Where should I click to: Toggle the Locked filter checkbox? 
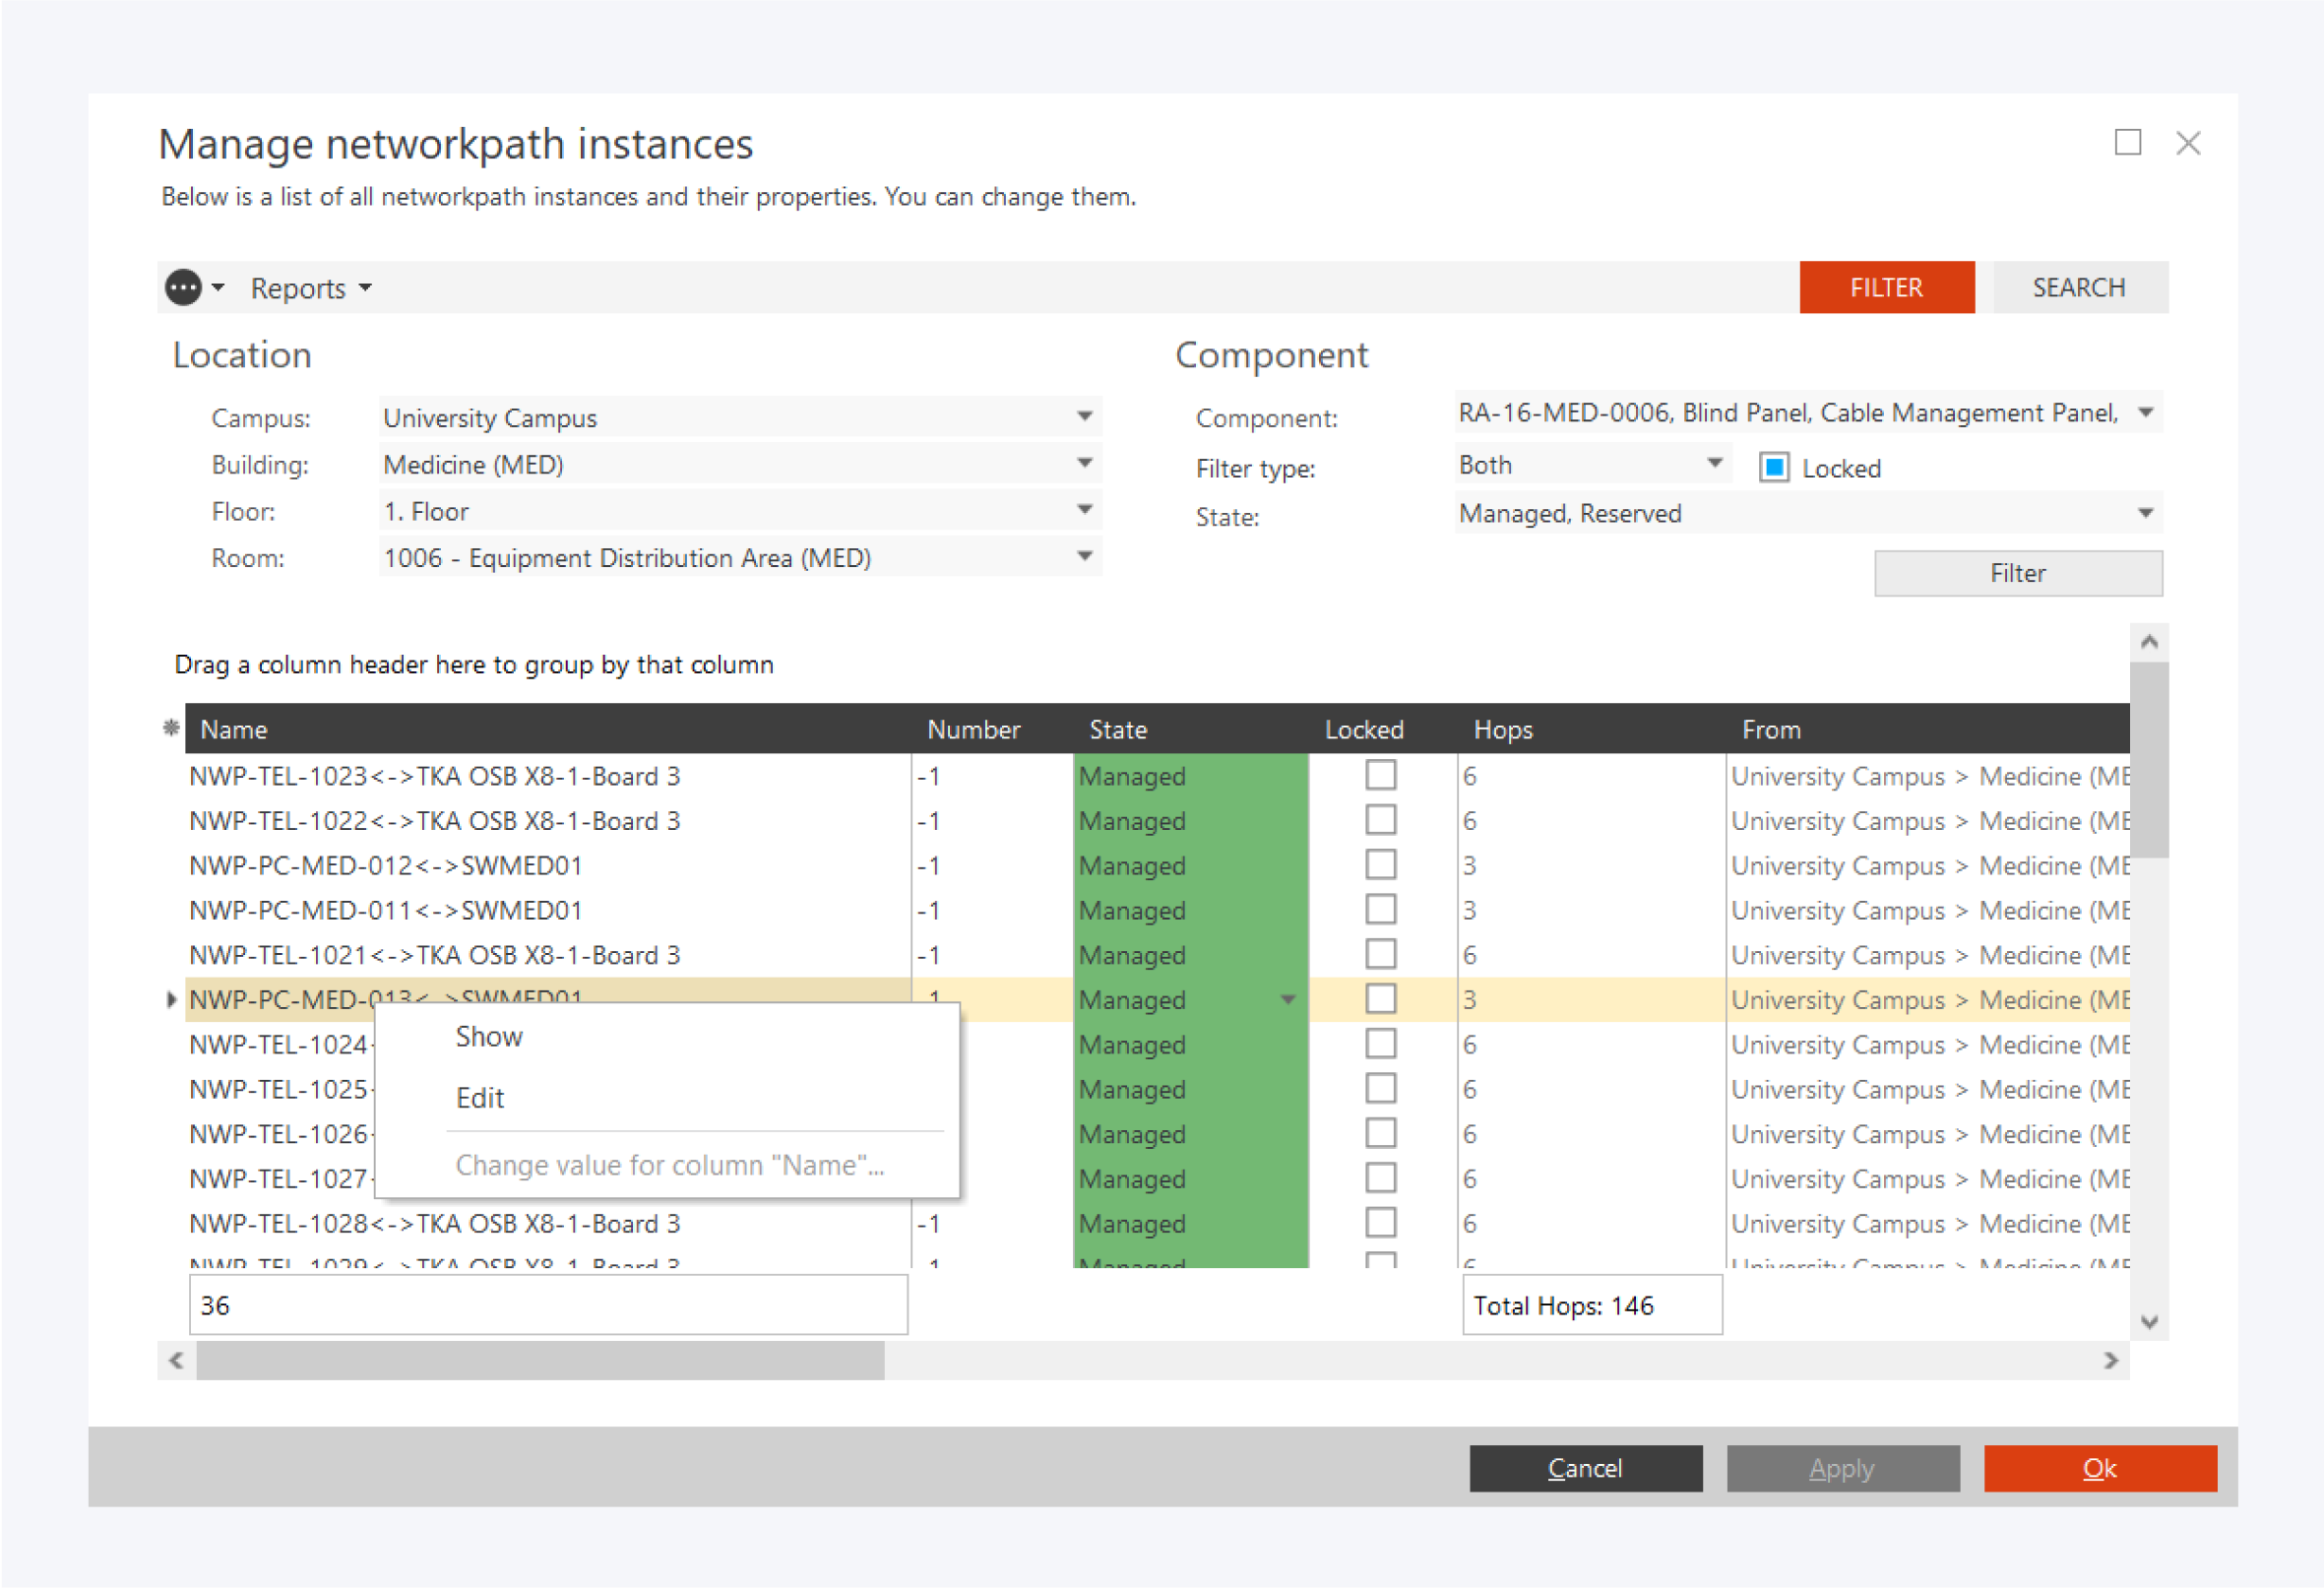click(x=1773, y=468)
